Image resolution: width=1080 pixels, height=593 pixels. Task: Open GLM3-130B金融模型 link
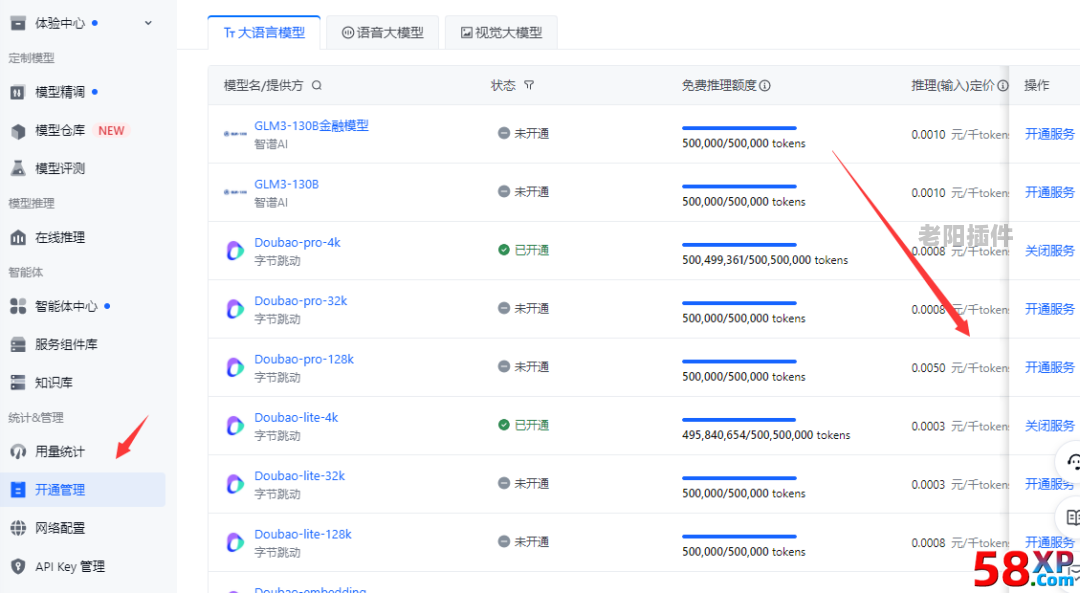coord(311,125)
